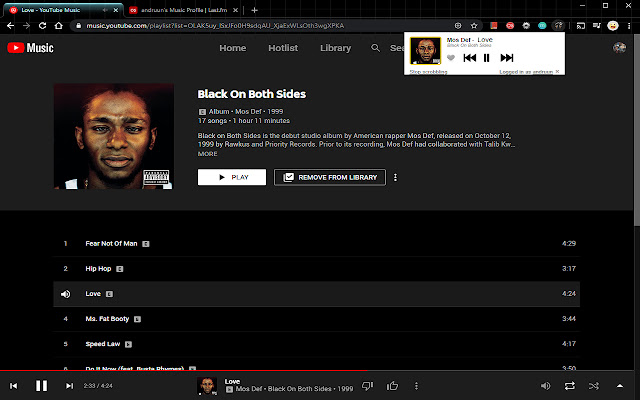Like the current song with thumbs up
Screen dimensions: 640x400
click(x=392, y=386)
